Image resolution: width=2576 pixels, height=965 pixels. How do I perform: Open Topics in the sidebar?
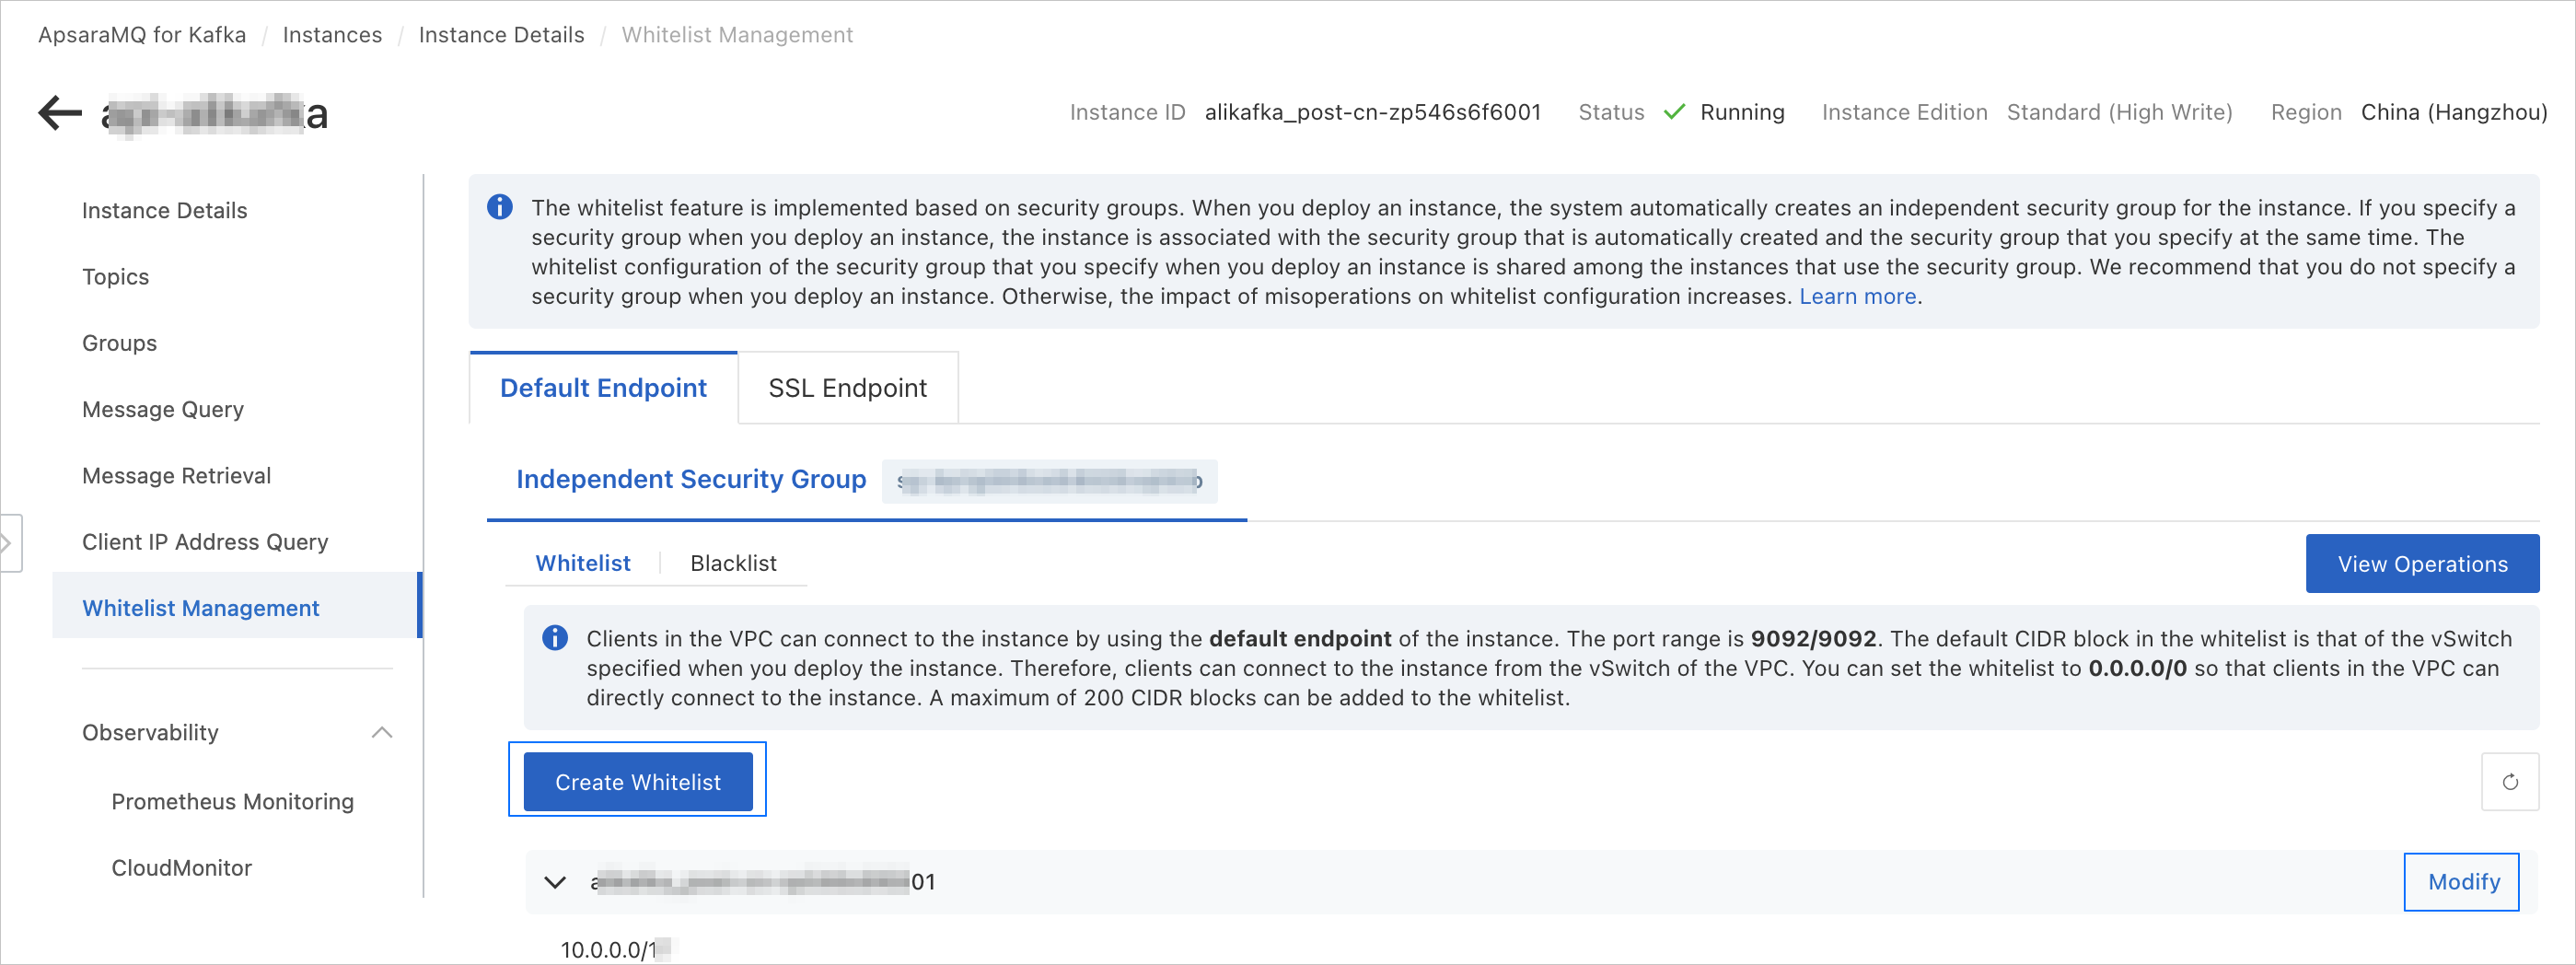point(115,277)
